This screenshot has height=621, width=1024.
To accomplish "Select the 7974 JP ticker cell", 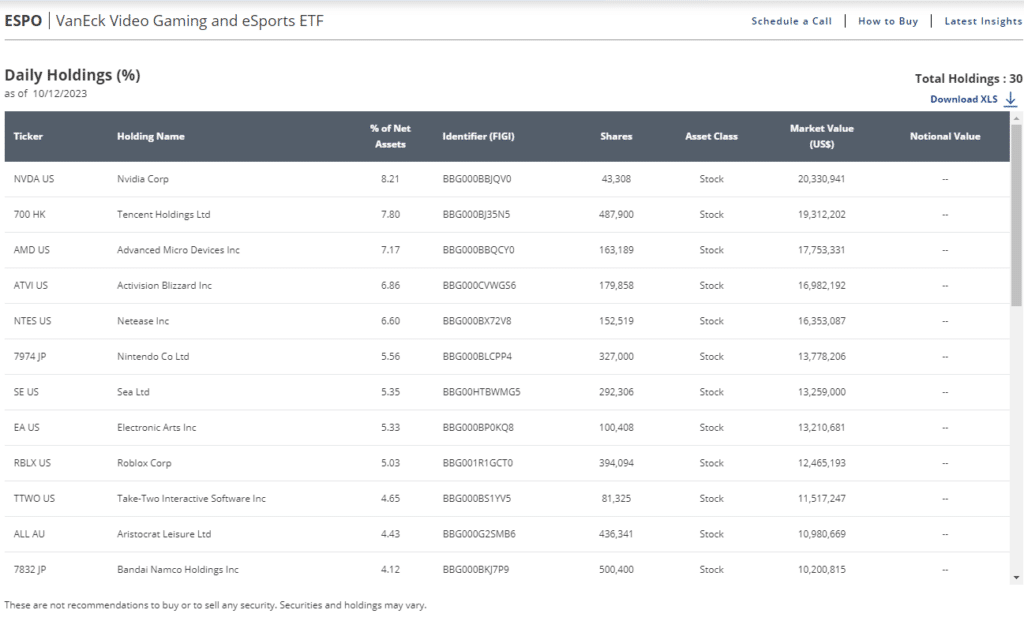I will 30,357.
